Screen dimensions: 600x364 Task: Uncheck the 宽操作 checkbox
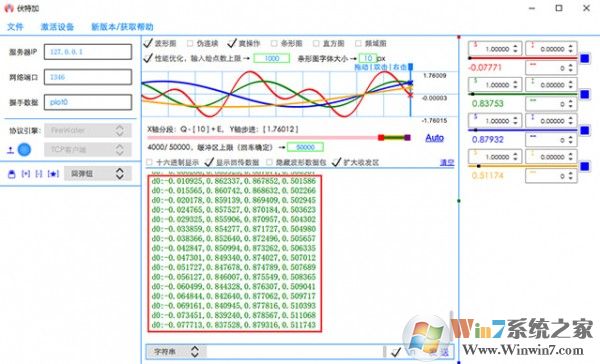coord(232,43)
